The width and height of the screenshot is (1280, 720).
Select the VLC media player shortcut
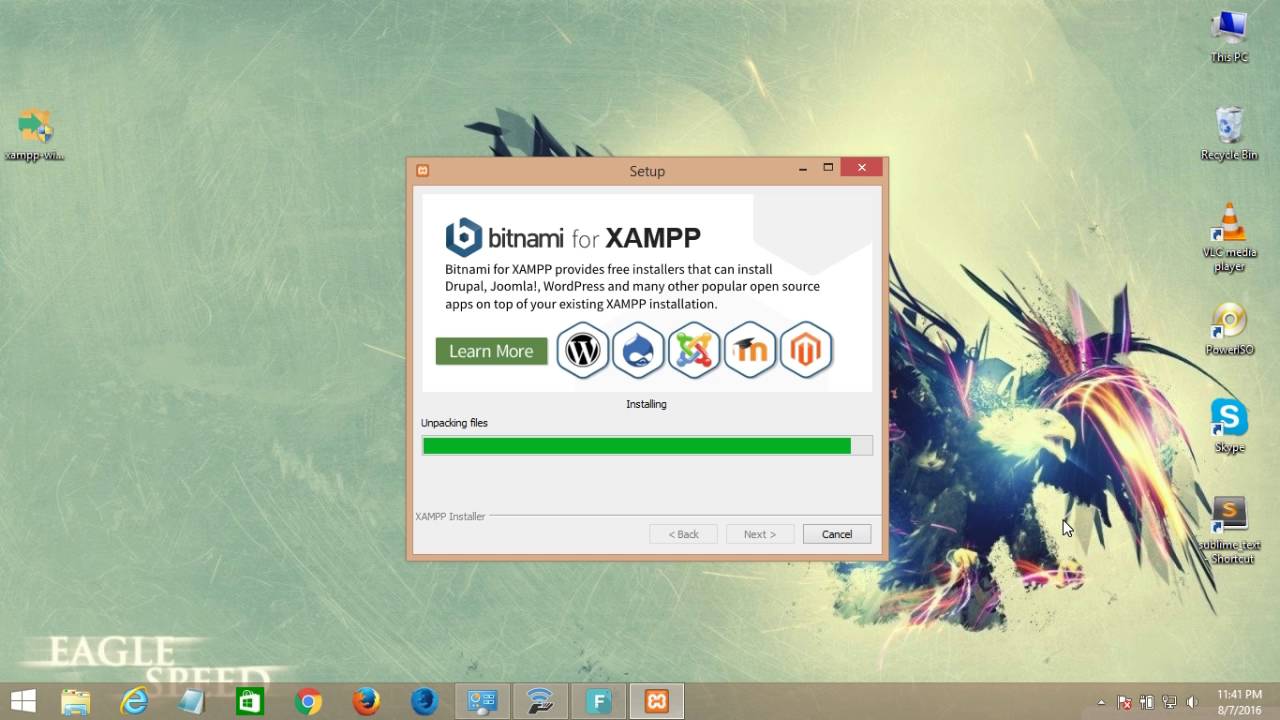(1229, 237)
